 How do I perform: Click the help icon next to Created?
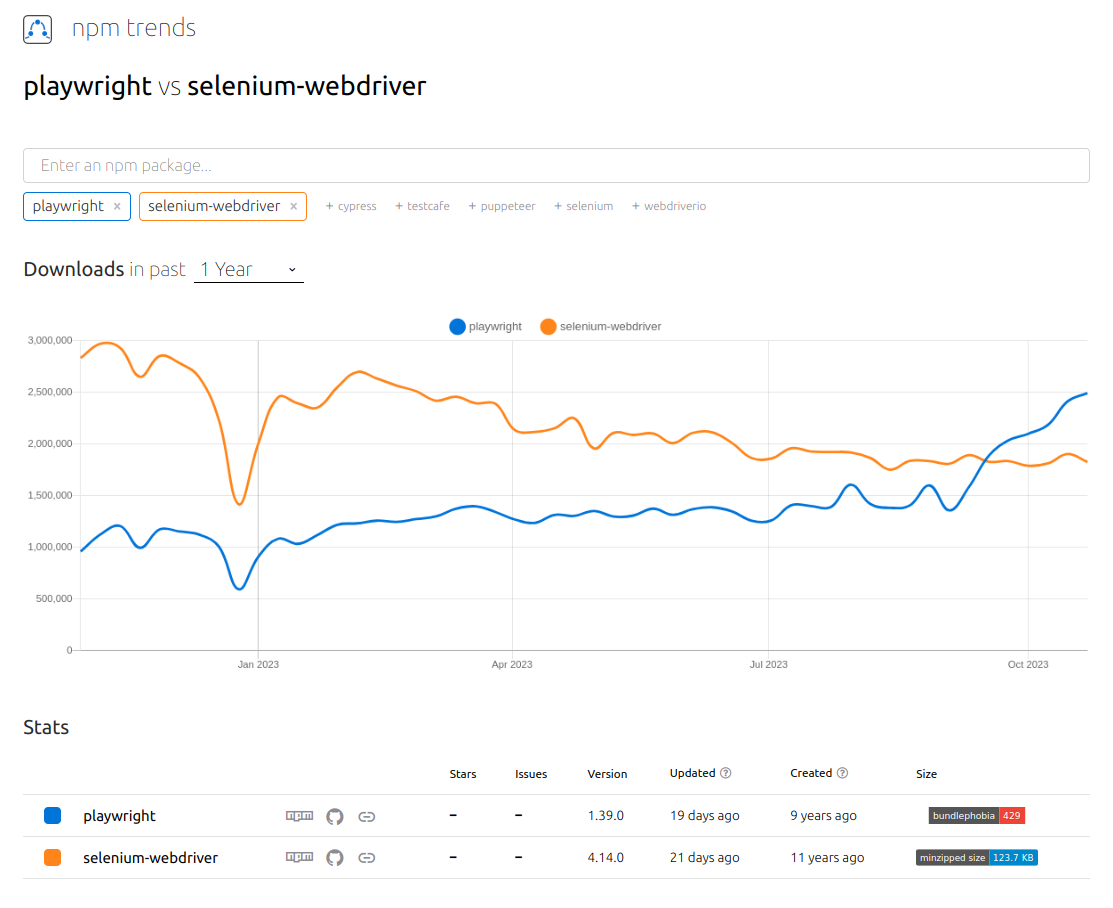(843, 773)
